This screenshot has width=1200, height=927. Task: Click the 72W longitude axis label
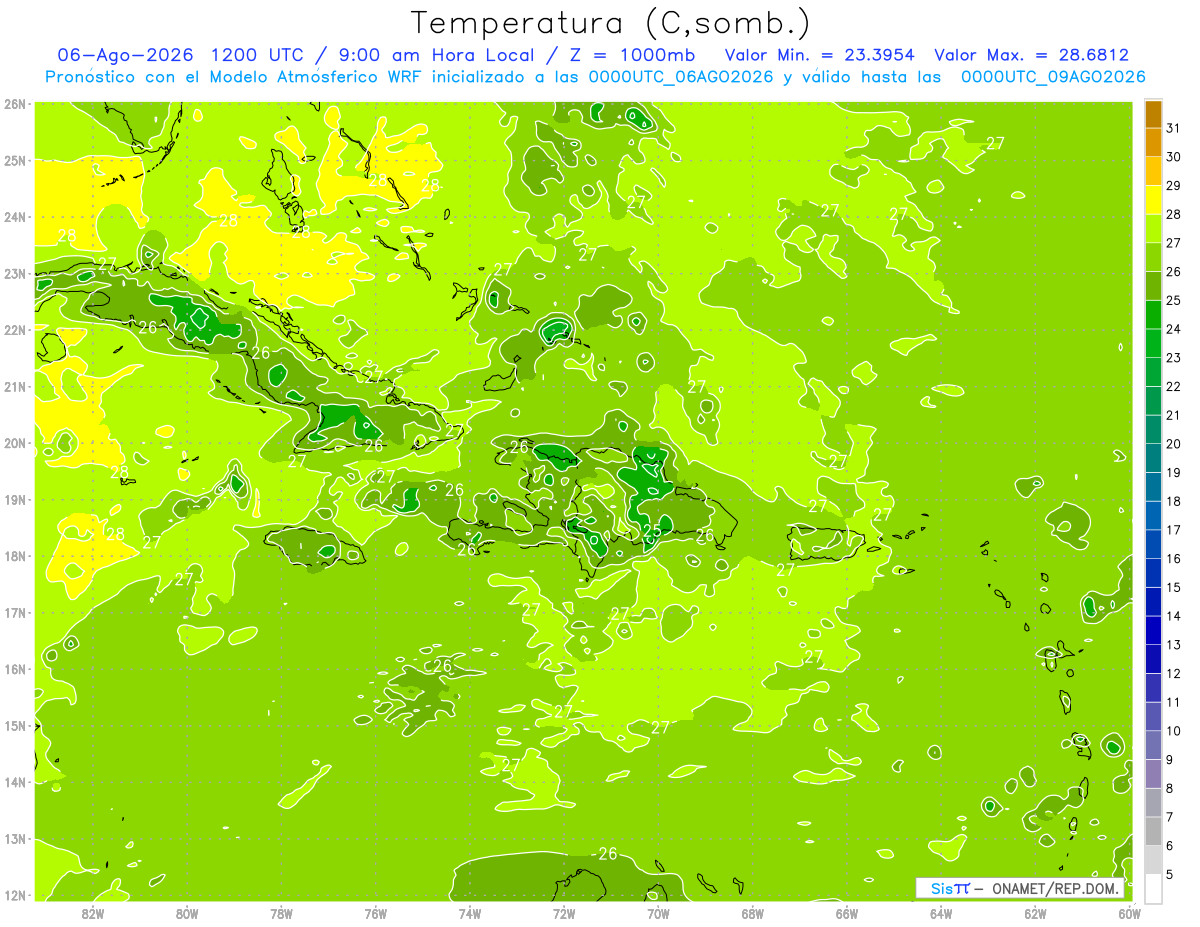pyautogui.click(x=564, y=913)
